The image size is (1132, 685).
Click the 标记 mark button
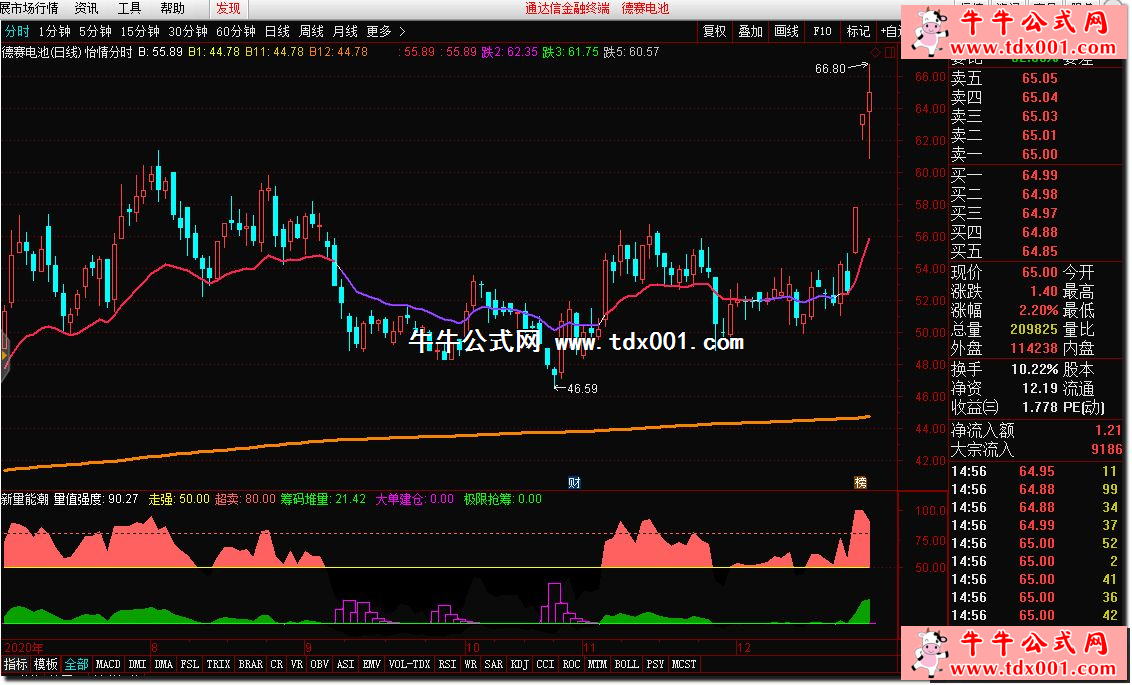(858, 32)
